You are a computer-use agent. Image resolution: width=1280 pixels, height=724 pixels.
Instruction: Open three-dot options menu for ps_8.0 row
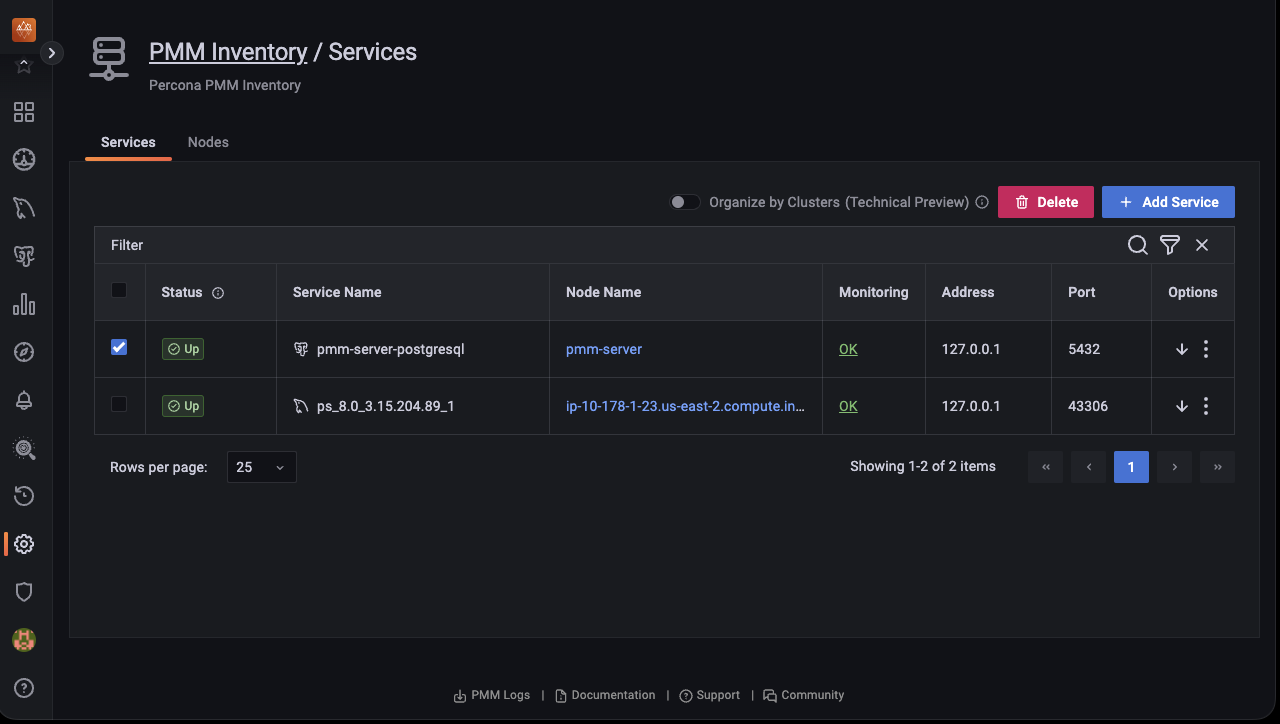(1206, 406)
